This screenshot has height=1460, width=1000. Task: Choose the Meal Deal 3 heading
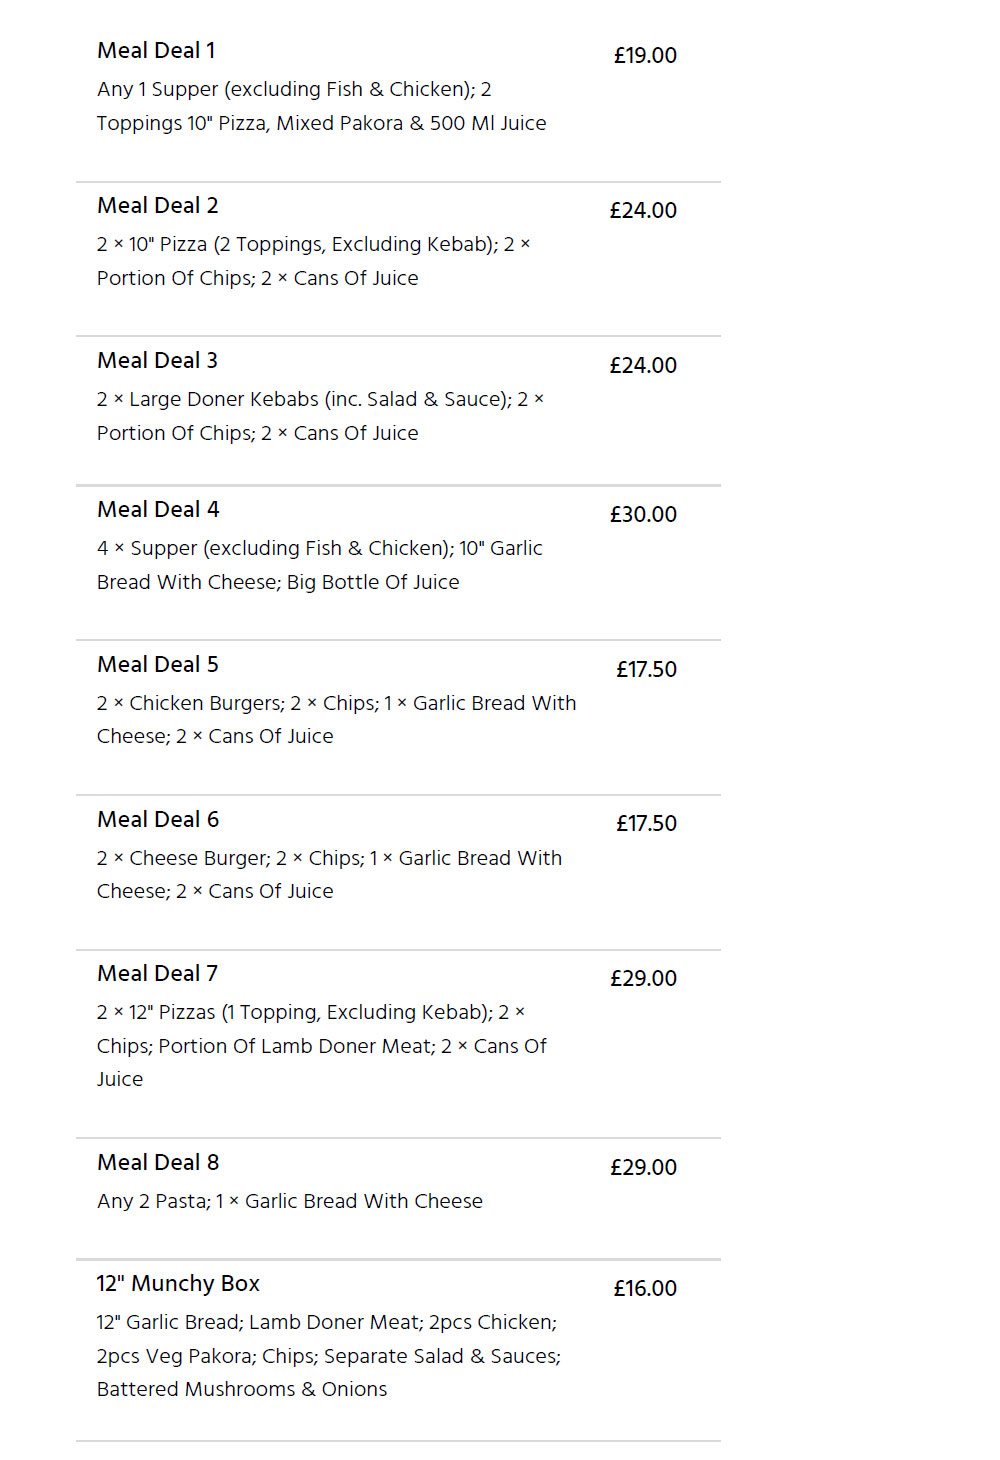click(157, 361)
